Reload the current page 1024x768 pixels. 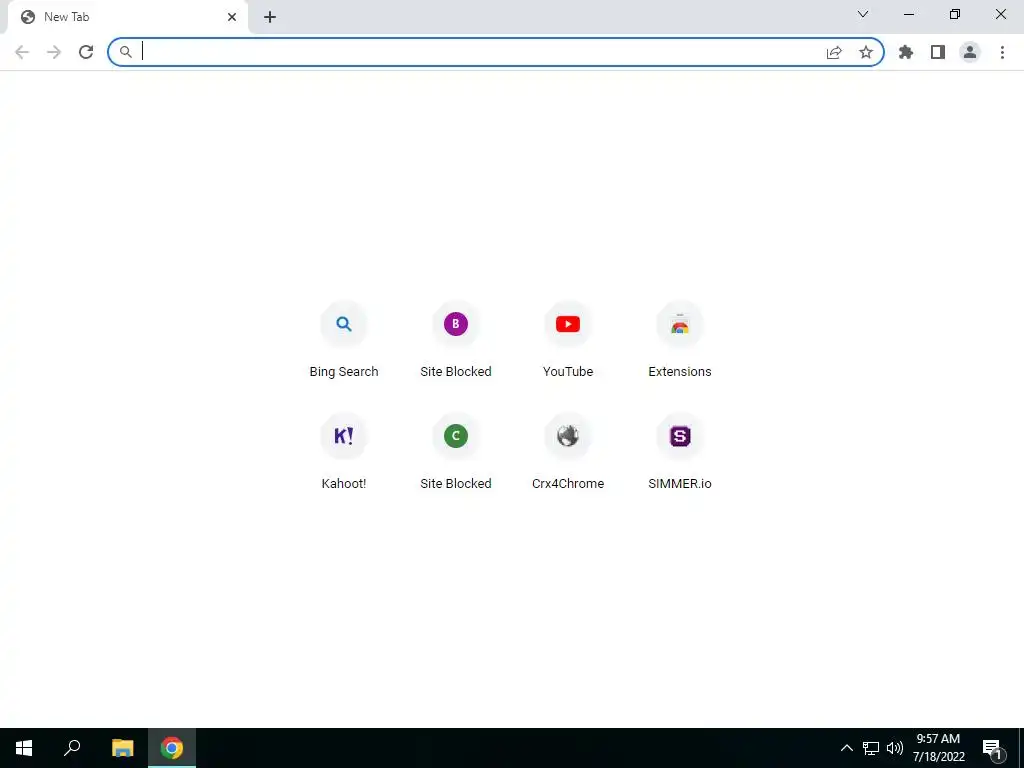click(86, 52)
